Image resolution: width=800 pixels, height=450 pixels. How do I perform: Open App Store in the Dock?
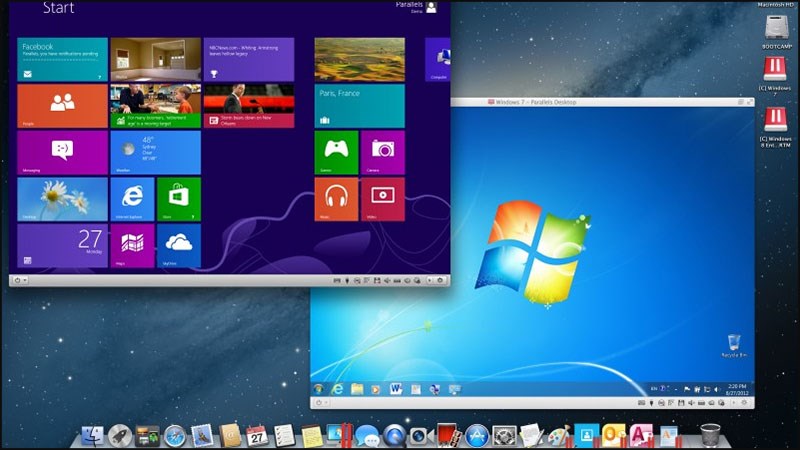click(477, 436)
